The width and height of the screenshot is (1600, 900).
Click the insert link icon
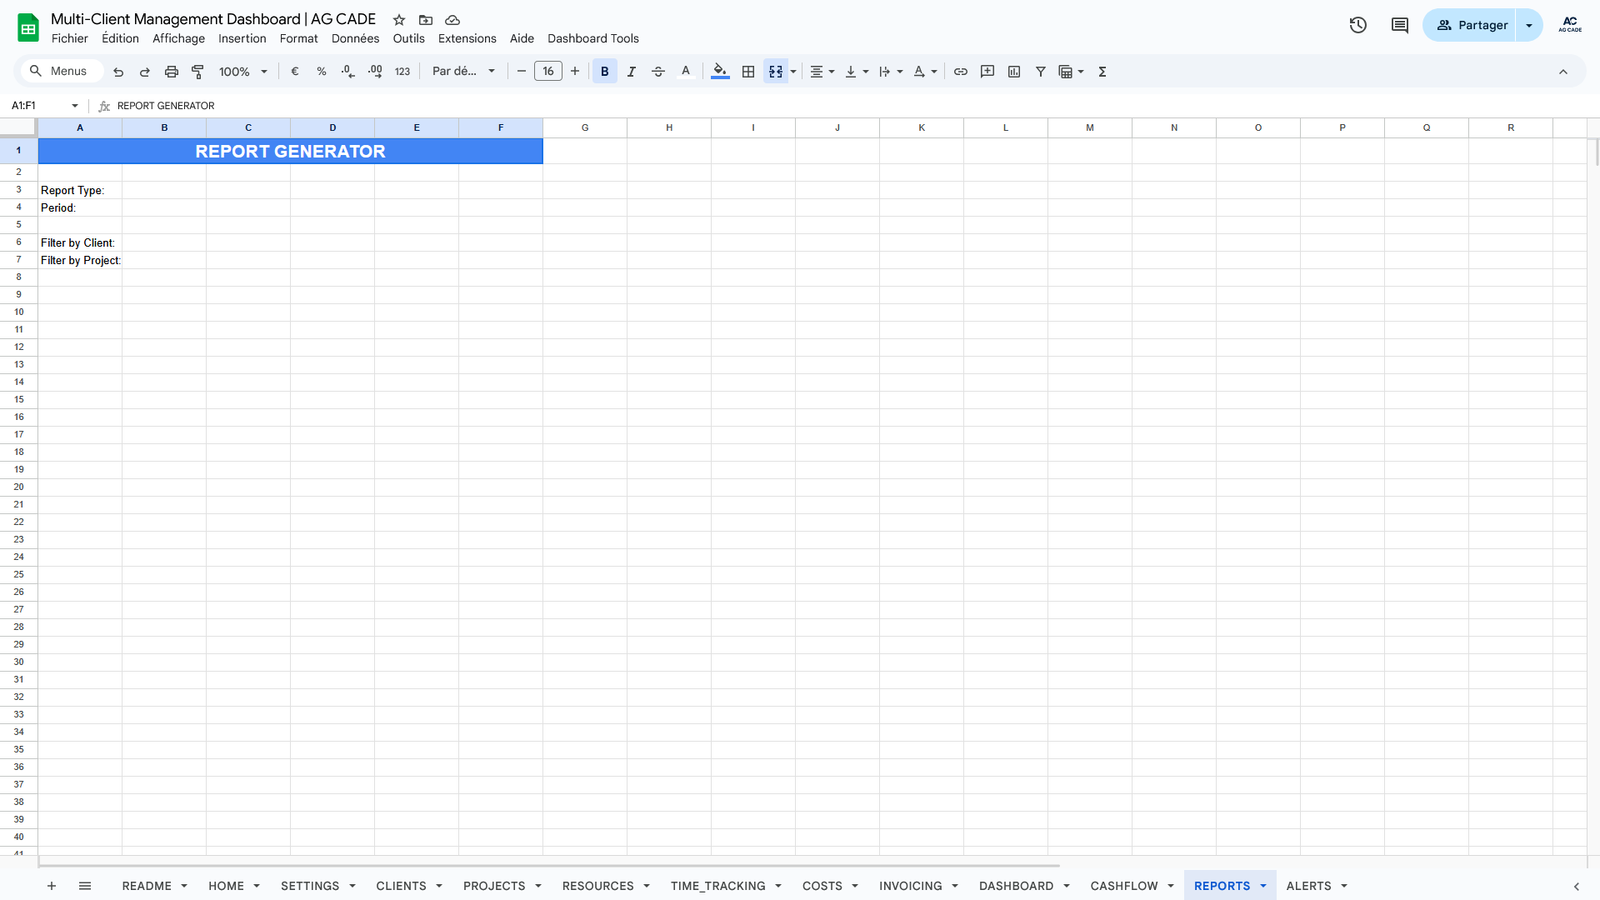click(960, 72)
